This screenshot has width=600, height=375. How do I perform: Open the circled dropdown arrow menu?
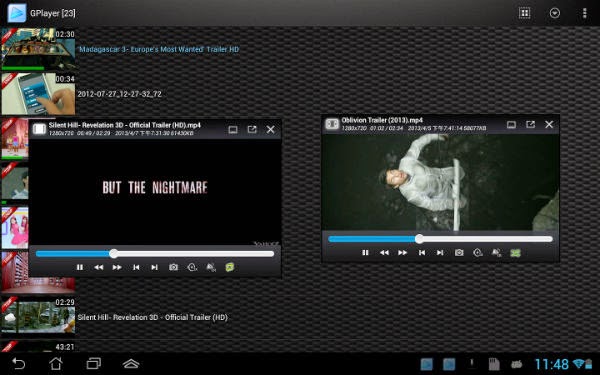click(x=554, y=13)
